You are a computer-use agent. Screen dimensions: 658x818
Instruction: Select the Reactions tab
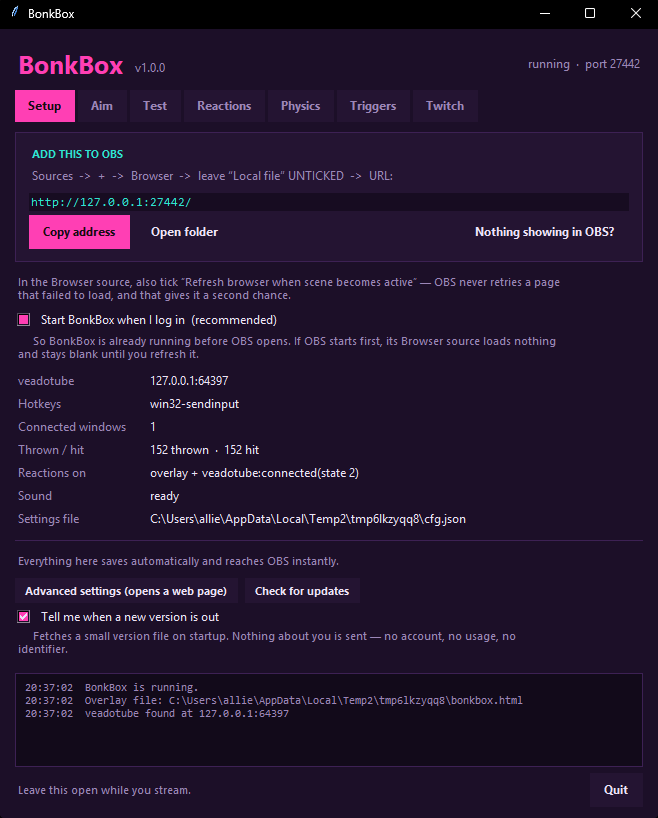point(224,106)
